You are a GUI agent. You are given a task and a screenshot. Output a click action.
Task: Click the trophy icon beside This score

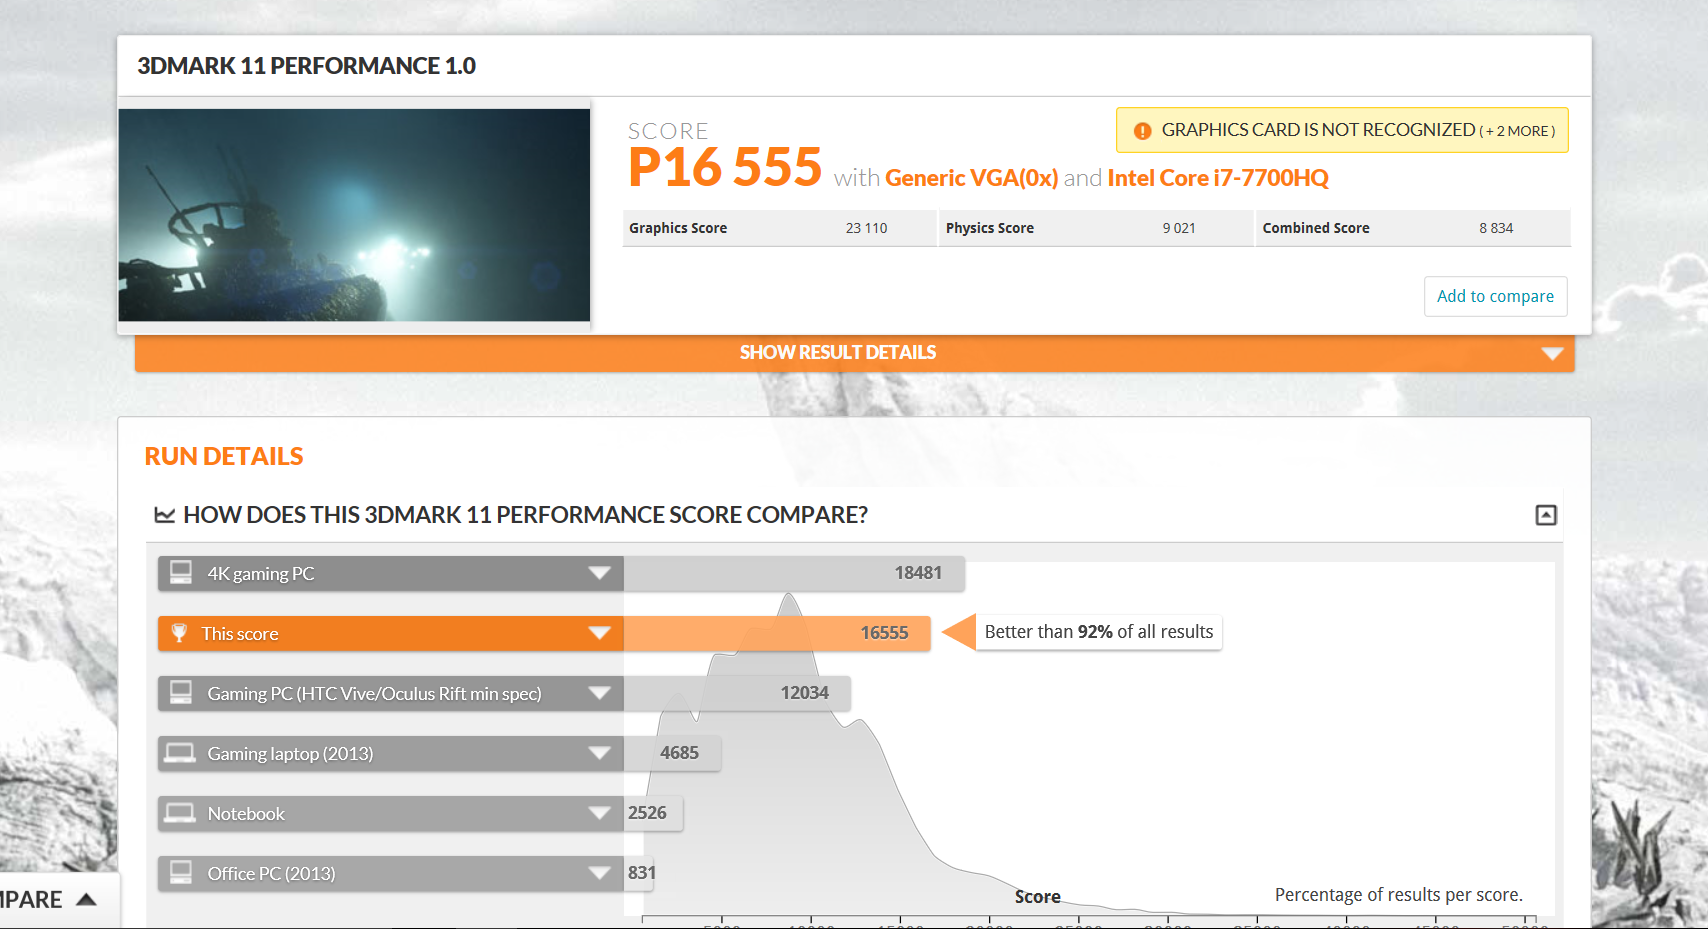(x=179, y=633)
